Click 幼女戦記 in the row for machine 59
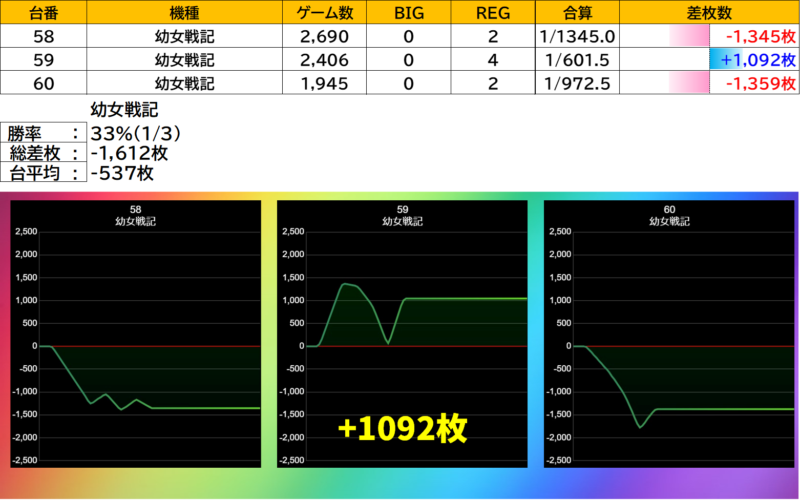The width and height of the screenshot is (800, 500). (184, 60)
